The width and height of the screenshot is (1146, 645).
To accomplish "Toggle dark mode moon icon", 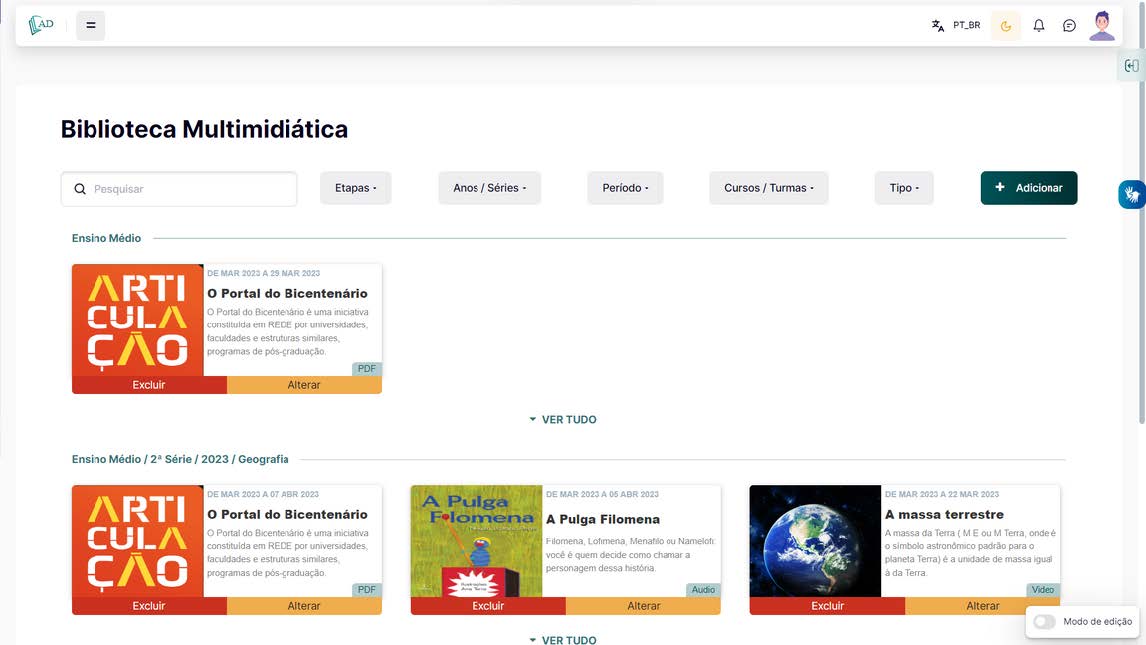I will click(1006, 26).
